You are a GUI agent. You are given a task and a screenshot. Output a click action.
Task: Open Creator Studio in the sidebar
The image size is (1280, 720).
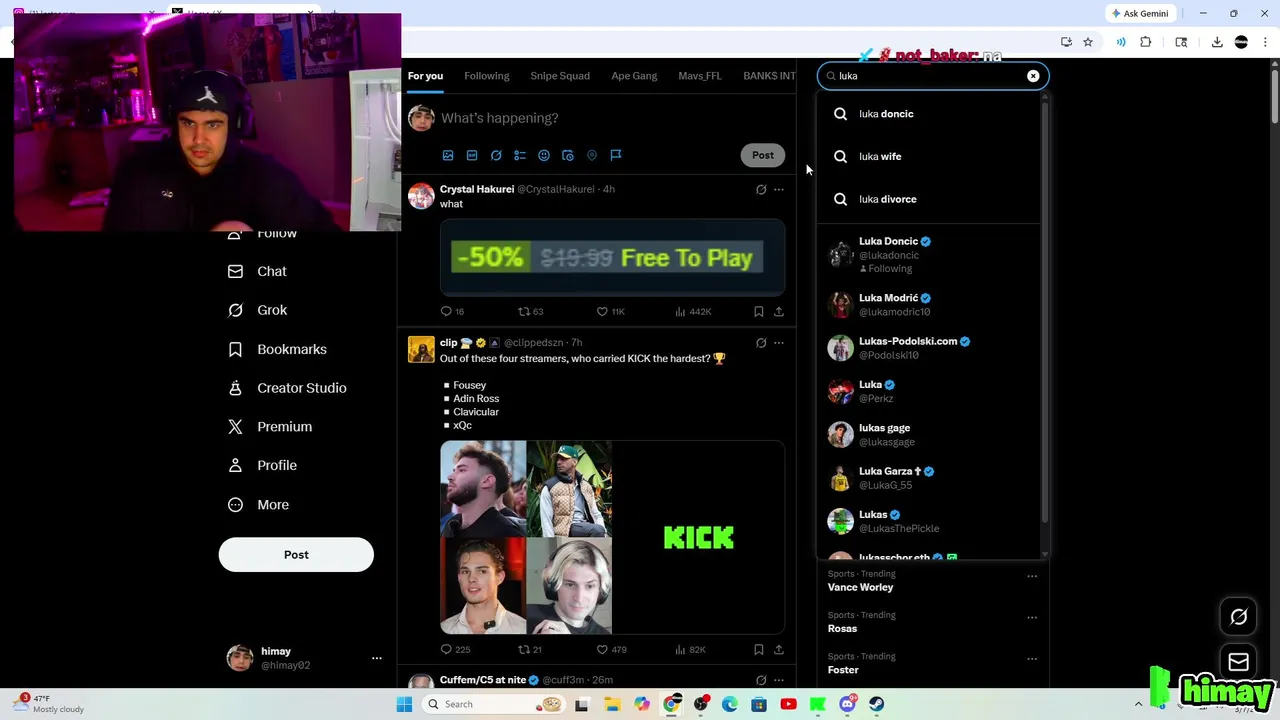[287, 388]
